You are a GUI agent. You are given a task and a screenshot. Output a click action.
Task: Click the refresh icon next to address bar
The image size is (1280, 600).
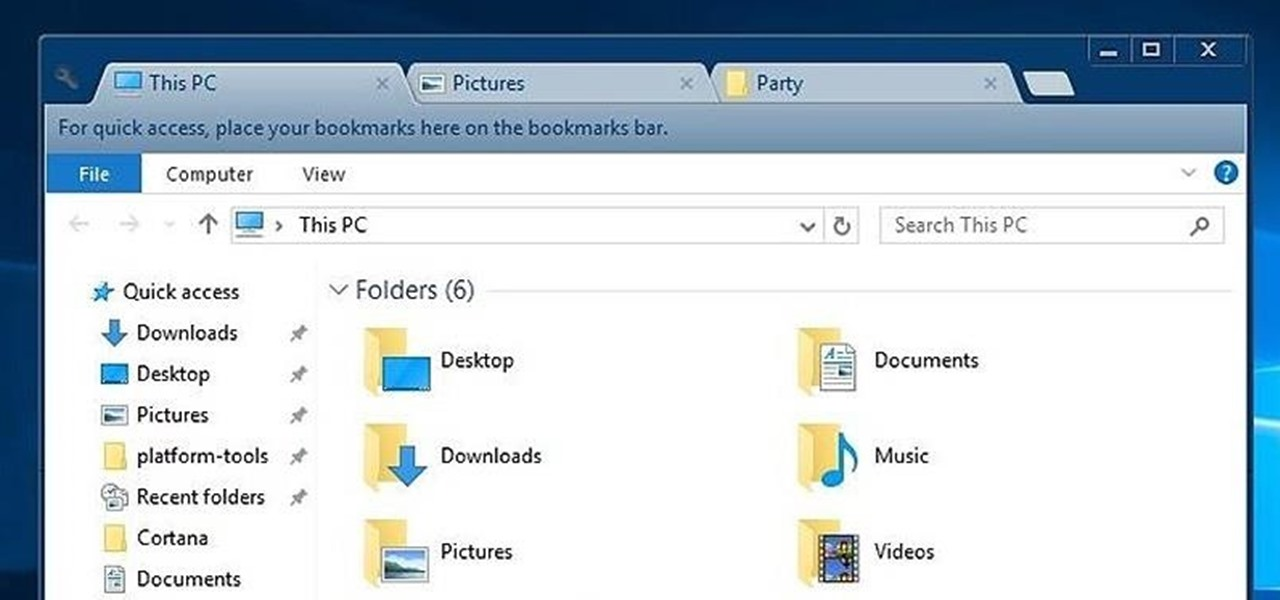point(841,225)
